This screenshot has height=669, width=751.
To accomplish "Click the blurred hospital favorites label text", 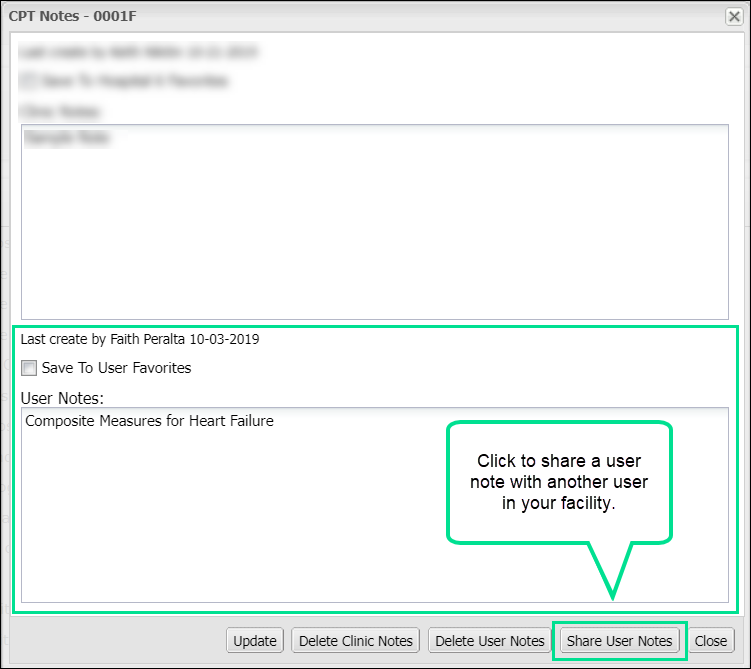I will (135, 81).
